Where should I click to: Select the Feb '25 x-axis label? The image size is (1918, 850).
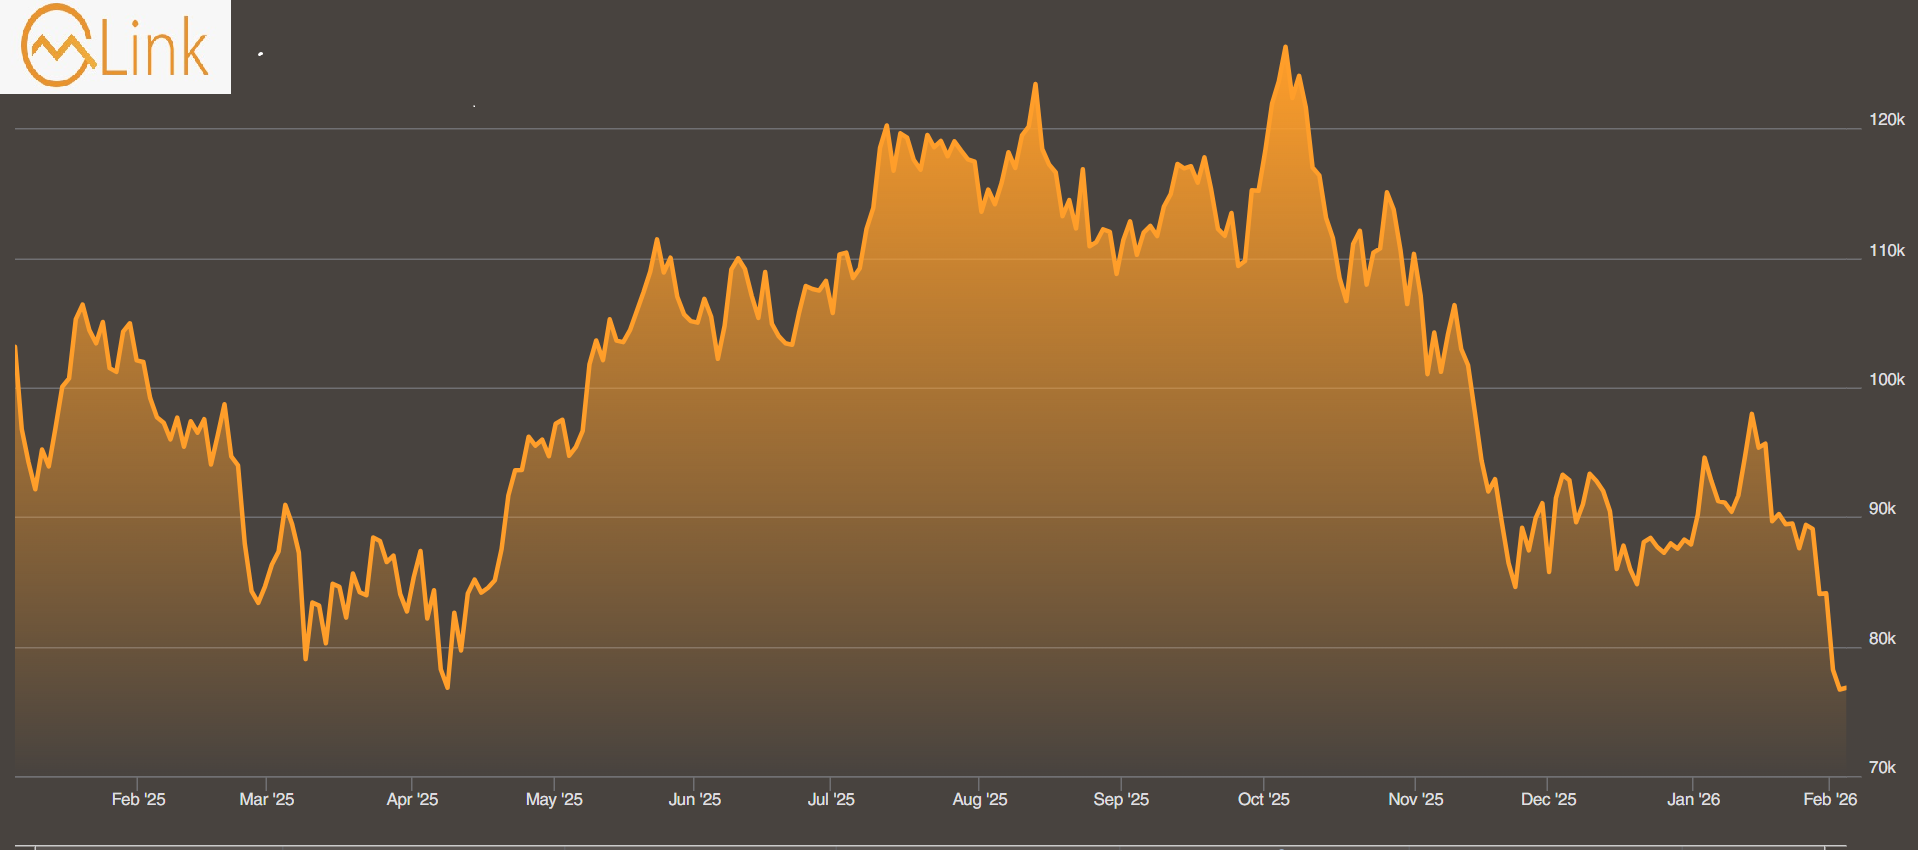(x=138, y=799)
